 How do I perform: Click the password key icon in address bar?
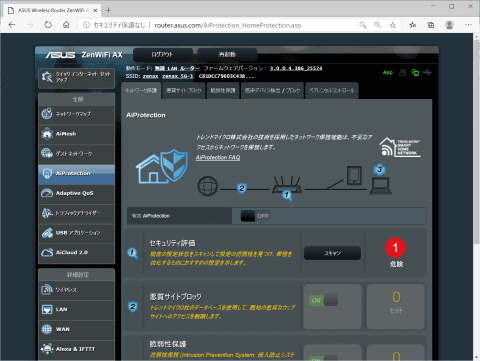point(363,25)
